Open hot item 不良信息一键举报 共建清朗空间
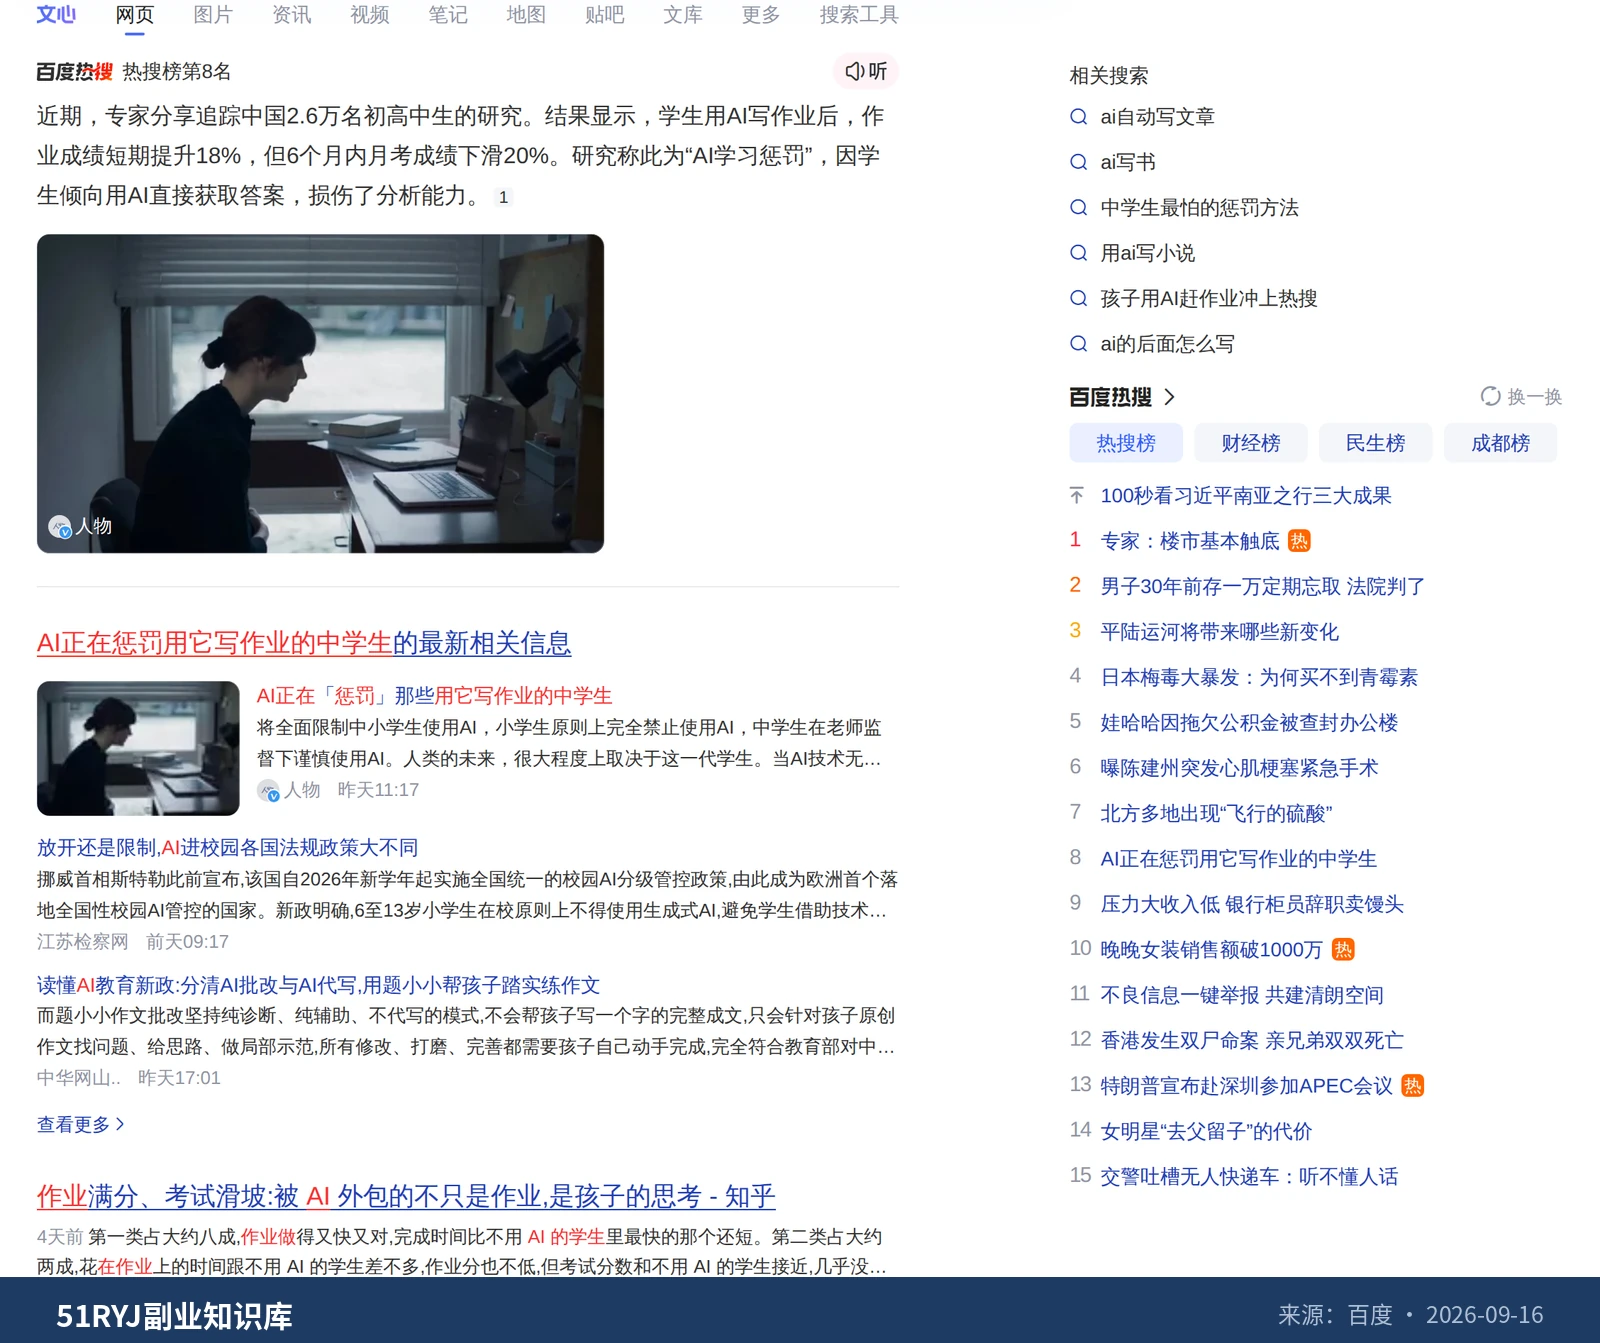 (x=1242, y=995)
